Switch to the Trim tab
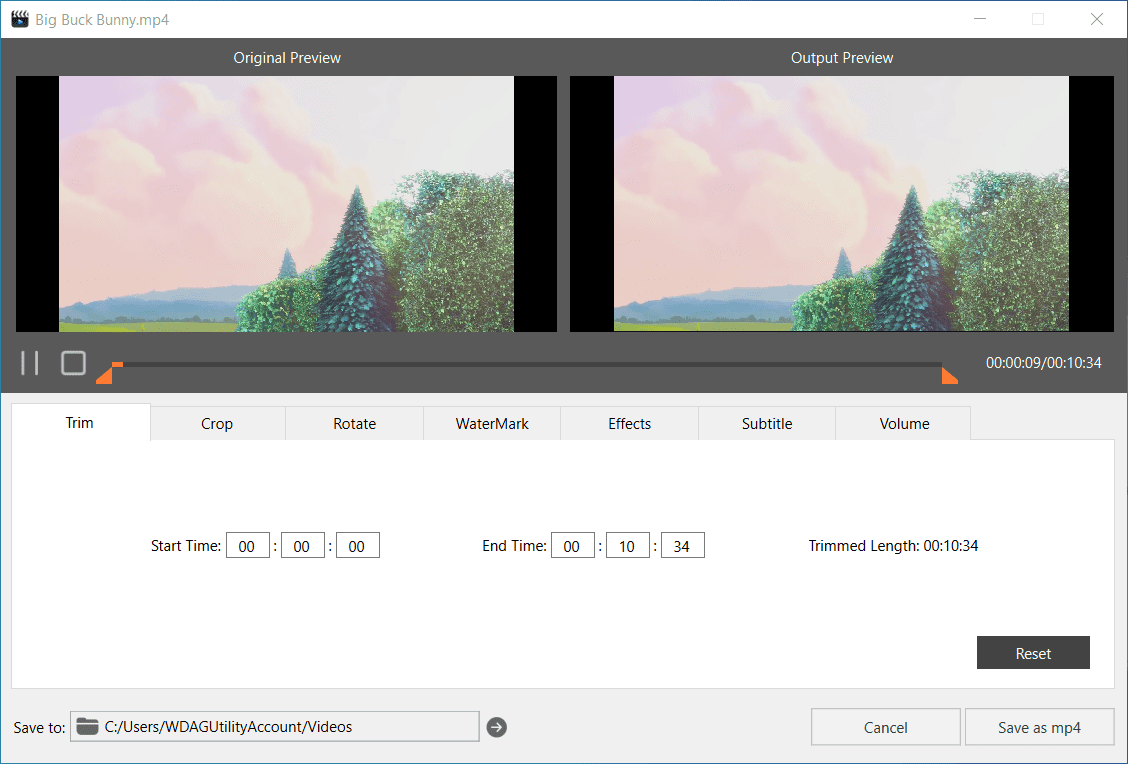 (x=81, y=422)
